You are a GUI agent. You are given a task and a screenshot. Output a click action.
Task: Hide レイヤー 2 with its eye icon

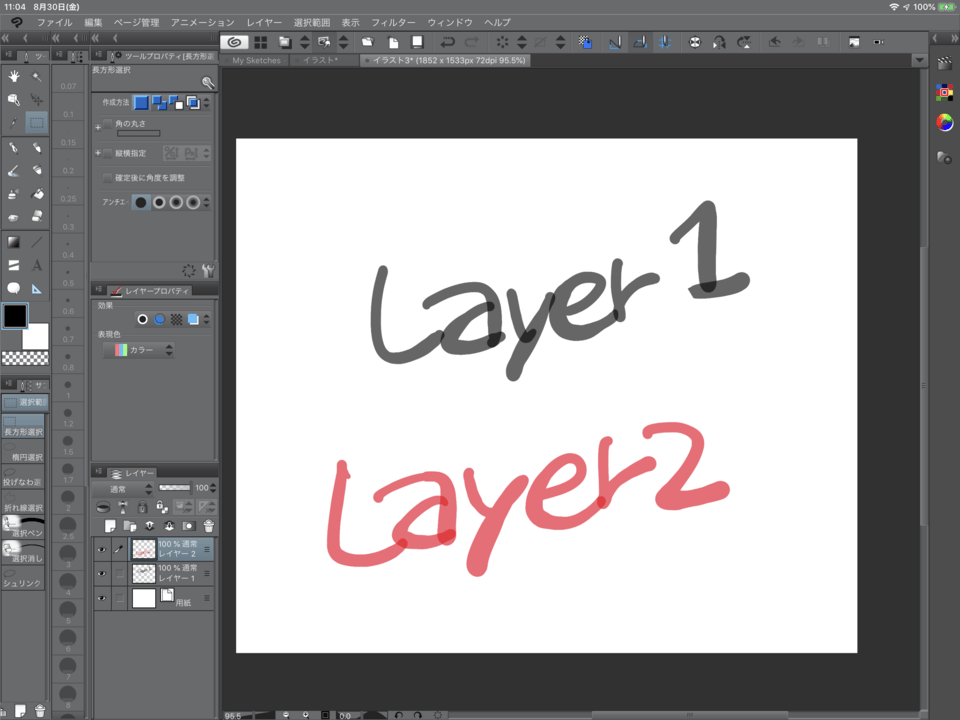[x=102, y=549]
